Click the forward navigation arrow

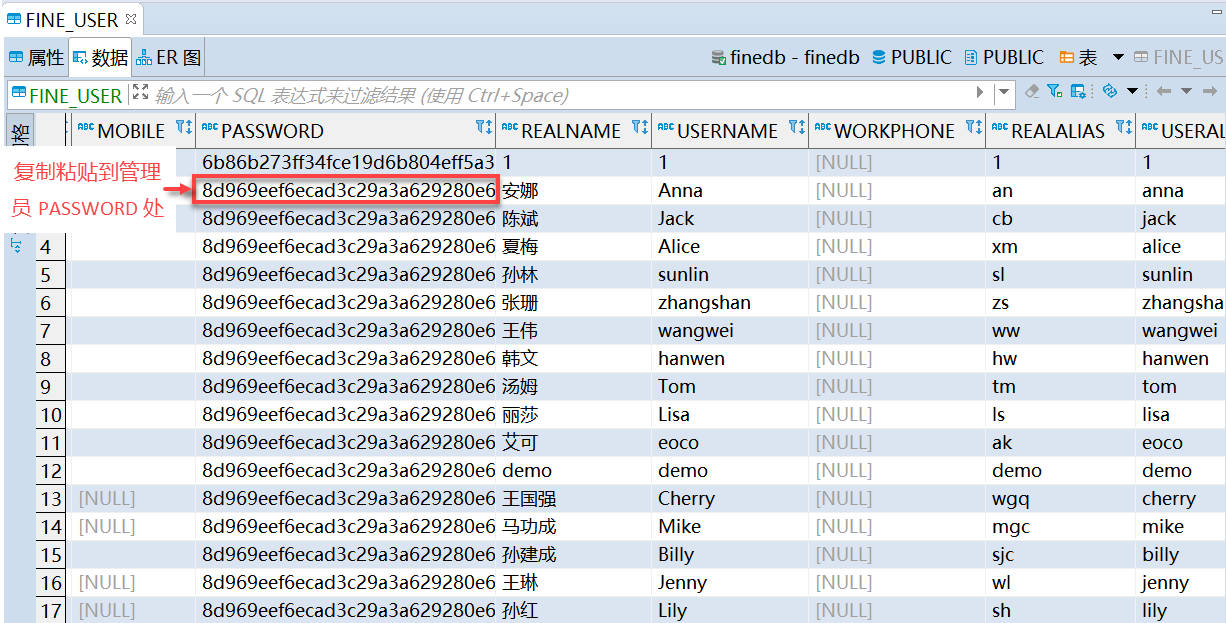pyautogui.click(x=1212, y=91)
